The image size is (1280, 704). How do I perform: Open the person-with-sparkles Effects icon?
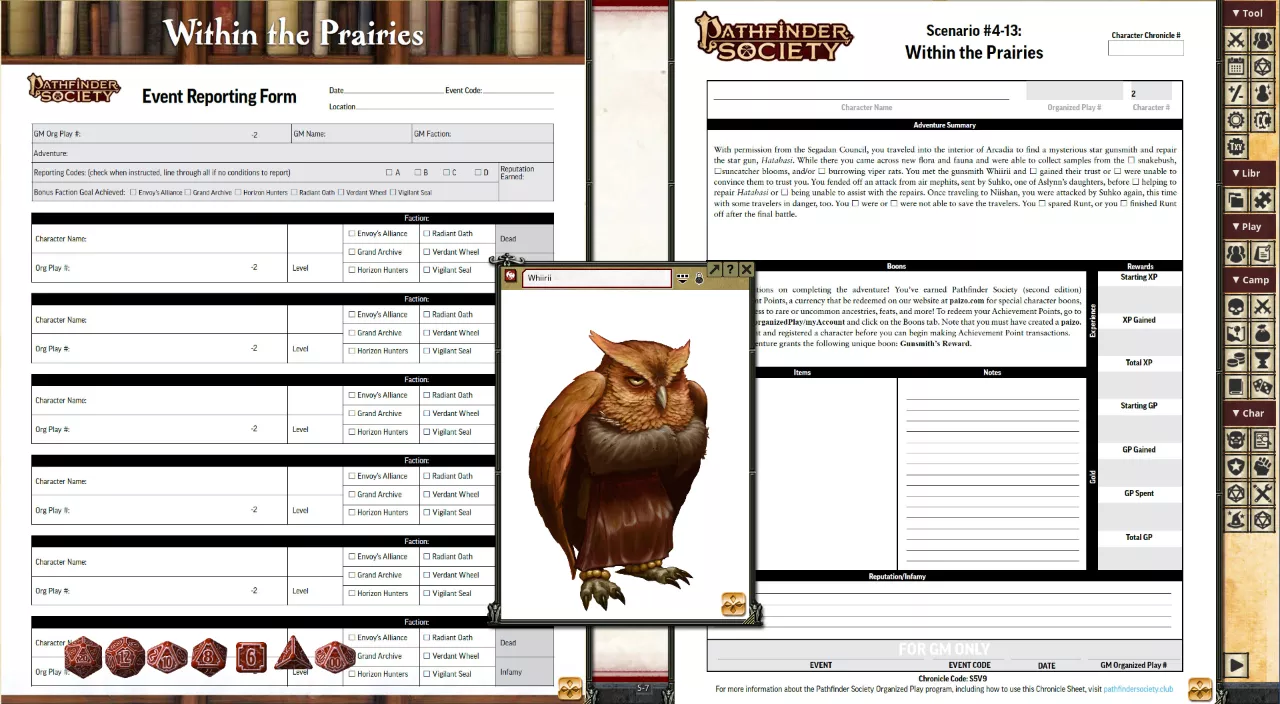(x=1262, y=93)
